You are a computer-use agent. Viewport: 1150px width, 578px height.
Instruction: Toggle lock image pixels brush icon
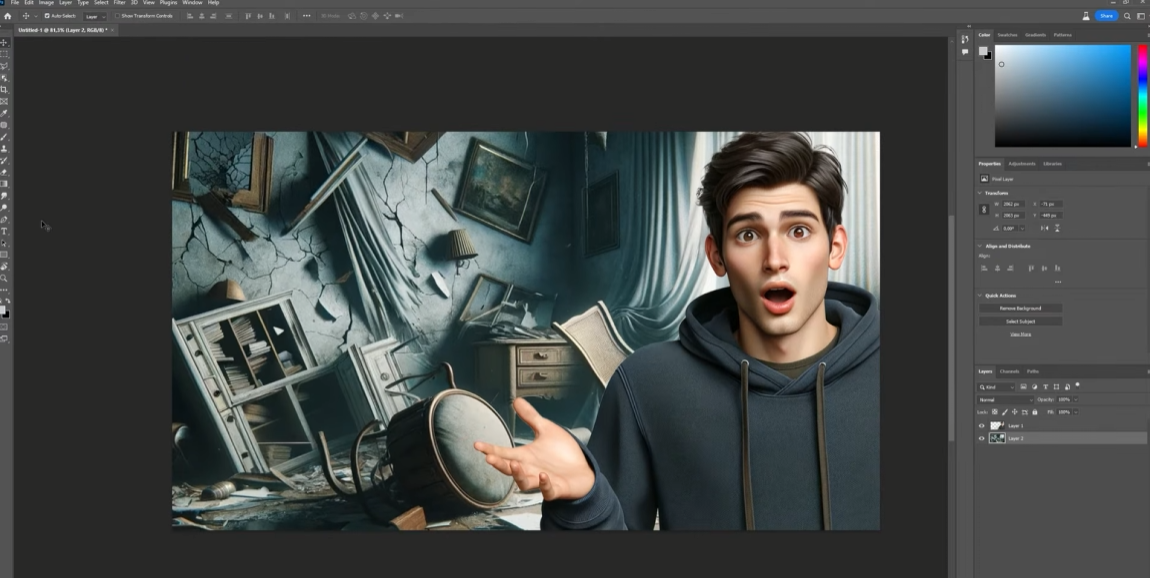pos(1005,412)
